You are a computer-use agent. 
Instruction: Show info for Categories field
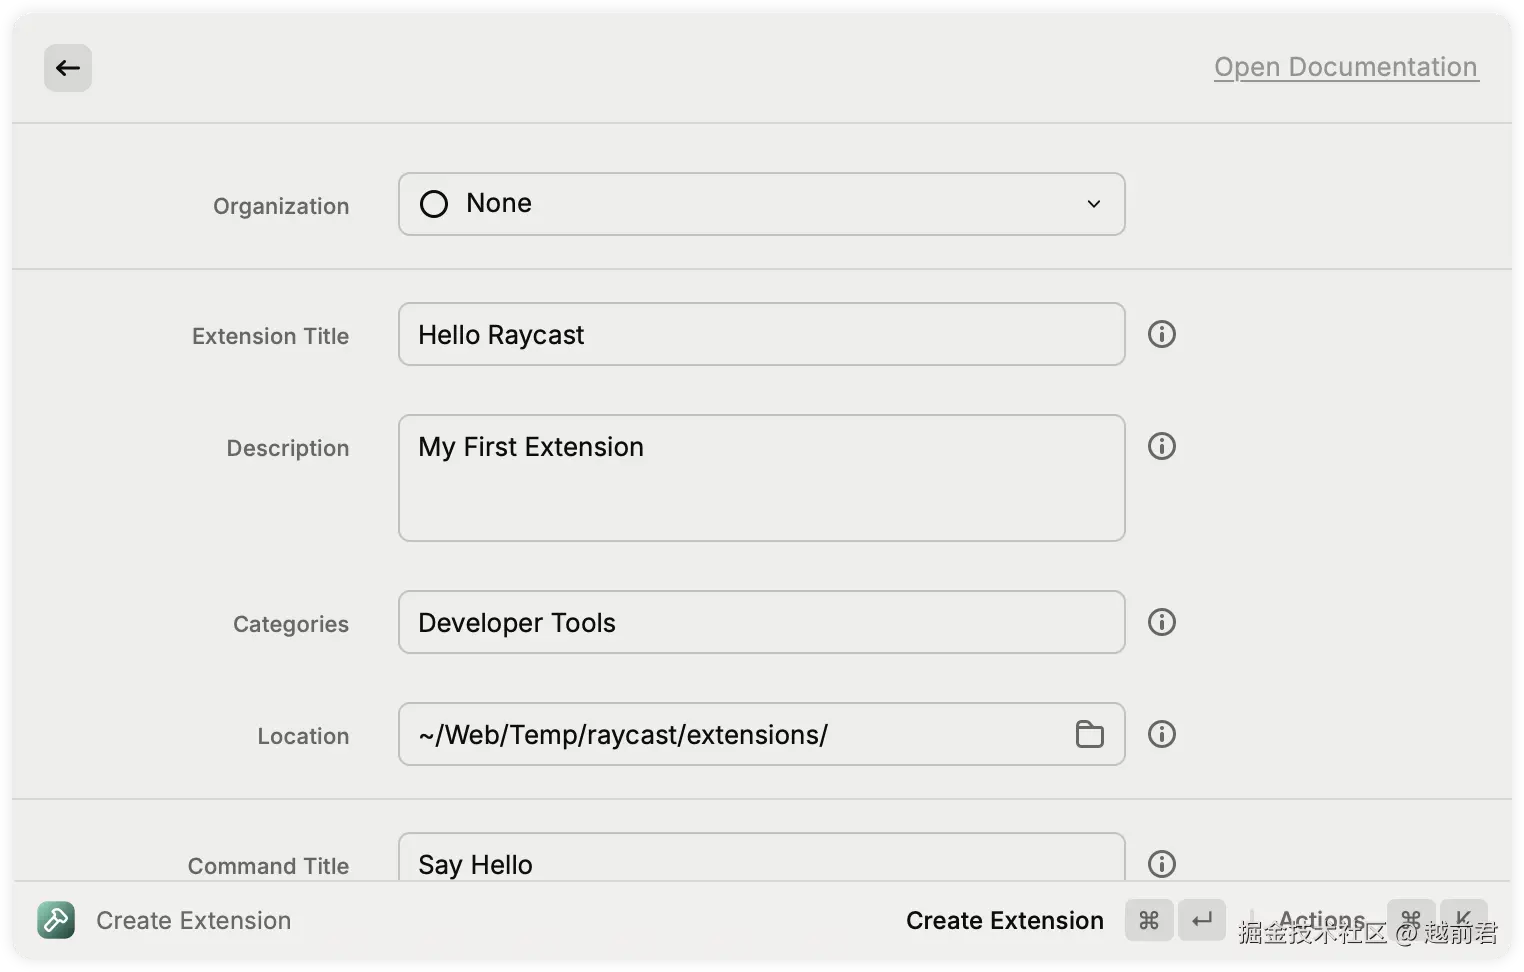pos(1161,622)
